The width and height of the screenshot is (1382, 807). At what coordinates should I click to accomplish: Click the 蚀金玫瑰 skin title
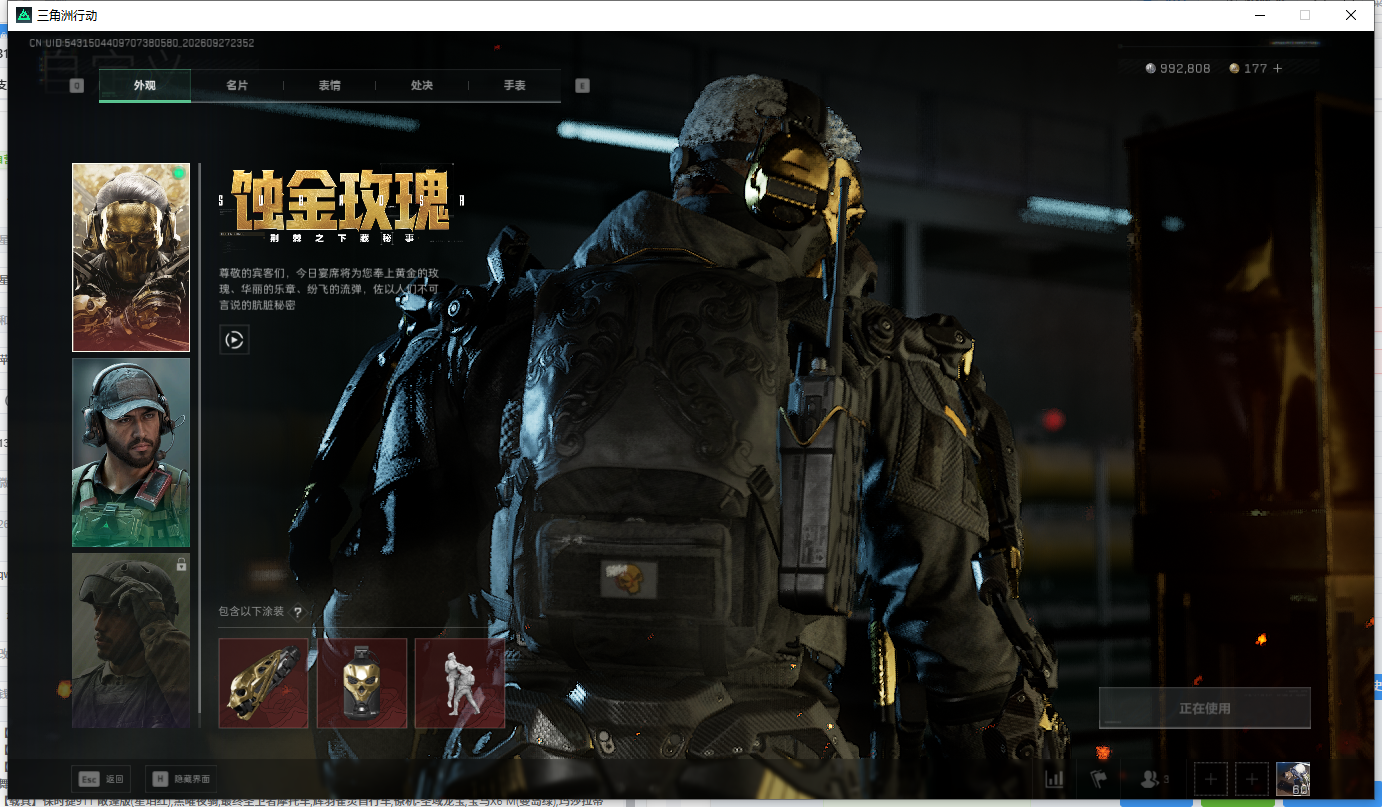point(342,200)
